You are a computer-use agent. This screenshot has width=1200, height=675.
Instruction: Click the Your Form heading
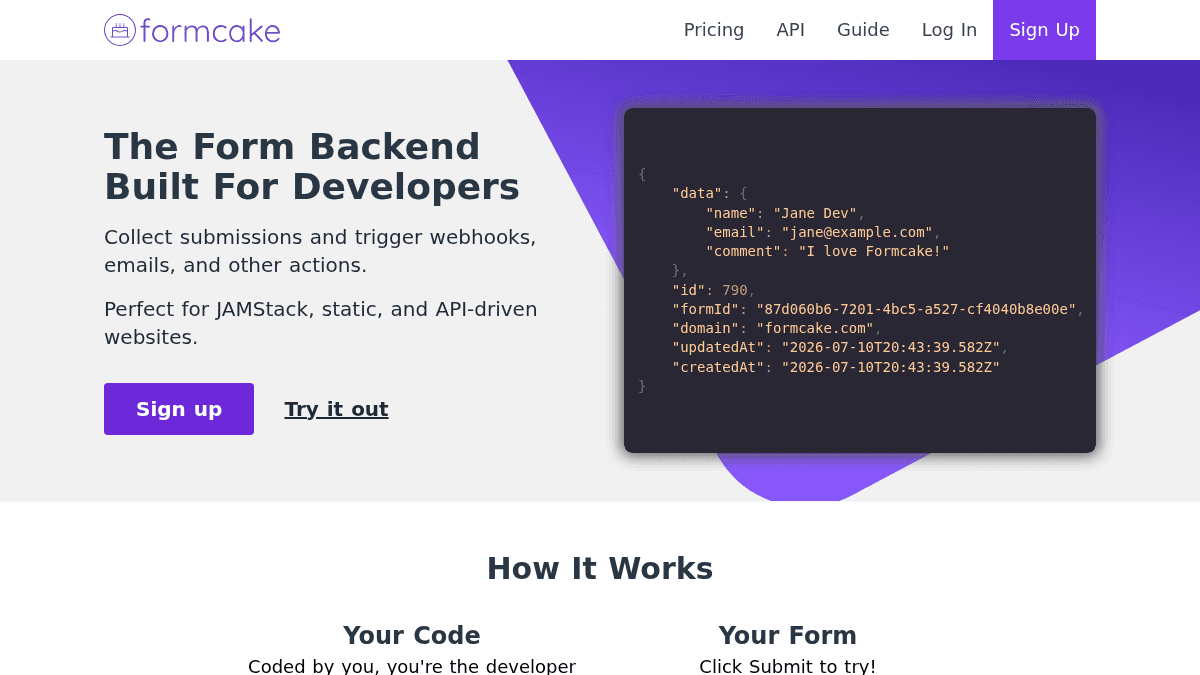pyautogui.click(x=788, y=635)
